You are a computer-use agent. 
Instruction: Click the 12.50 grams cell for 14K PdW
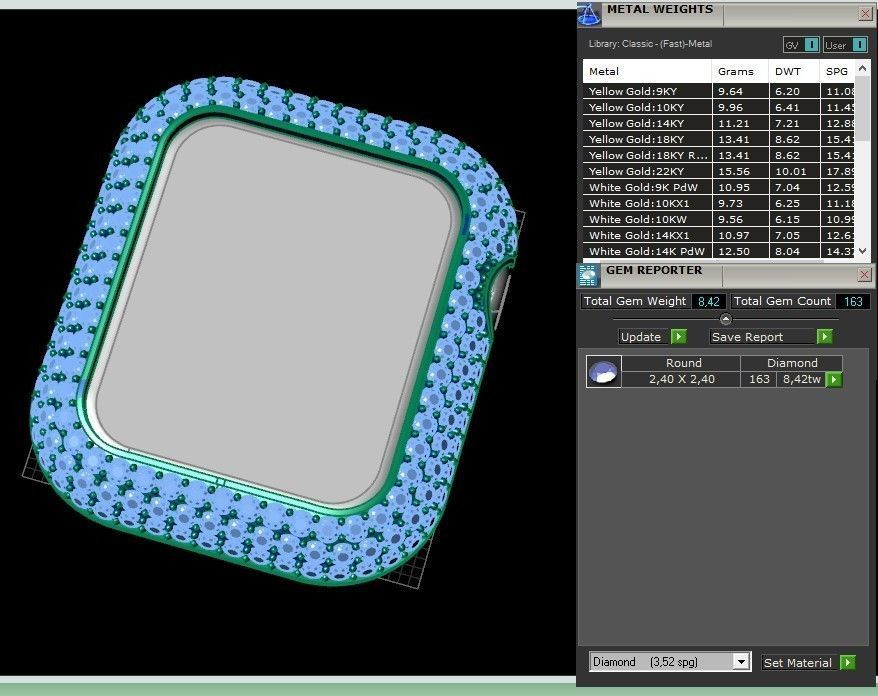[x=740, y=251]
